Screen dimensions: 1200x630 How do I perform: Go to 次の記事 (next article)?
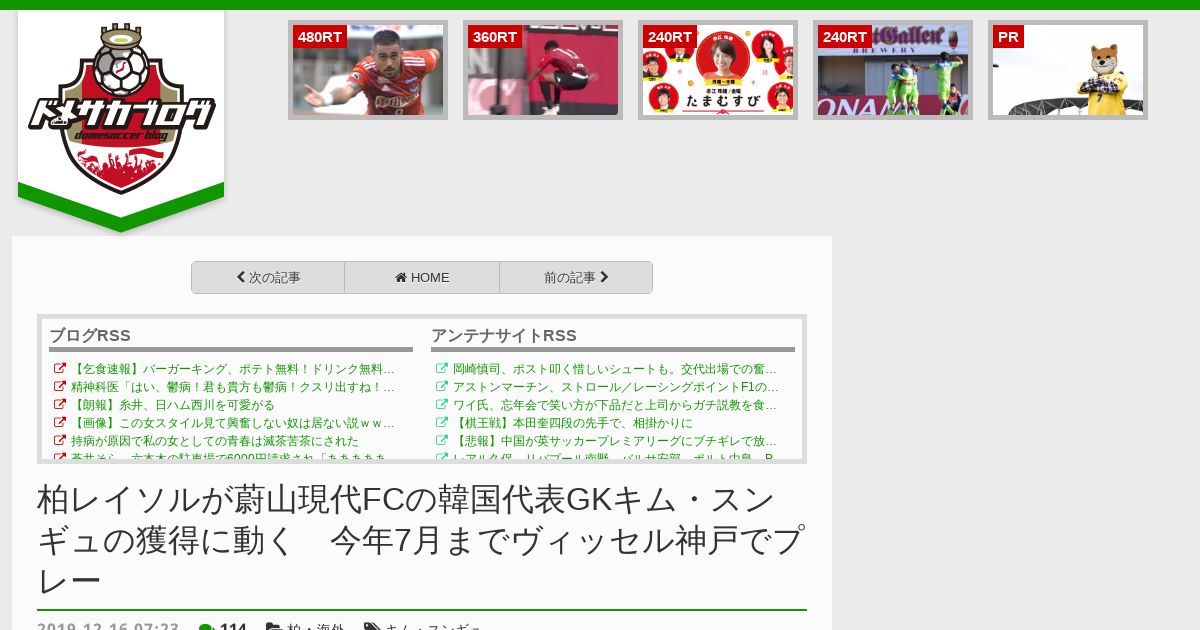pyautogui.click(x=268, y=278)
